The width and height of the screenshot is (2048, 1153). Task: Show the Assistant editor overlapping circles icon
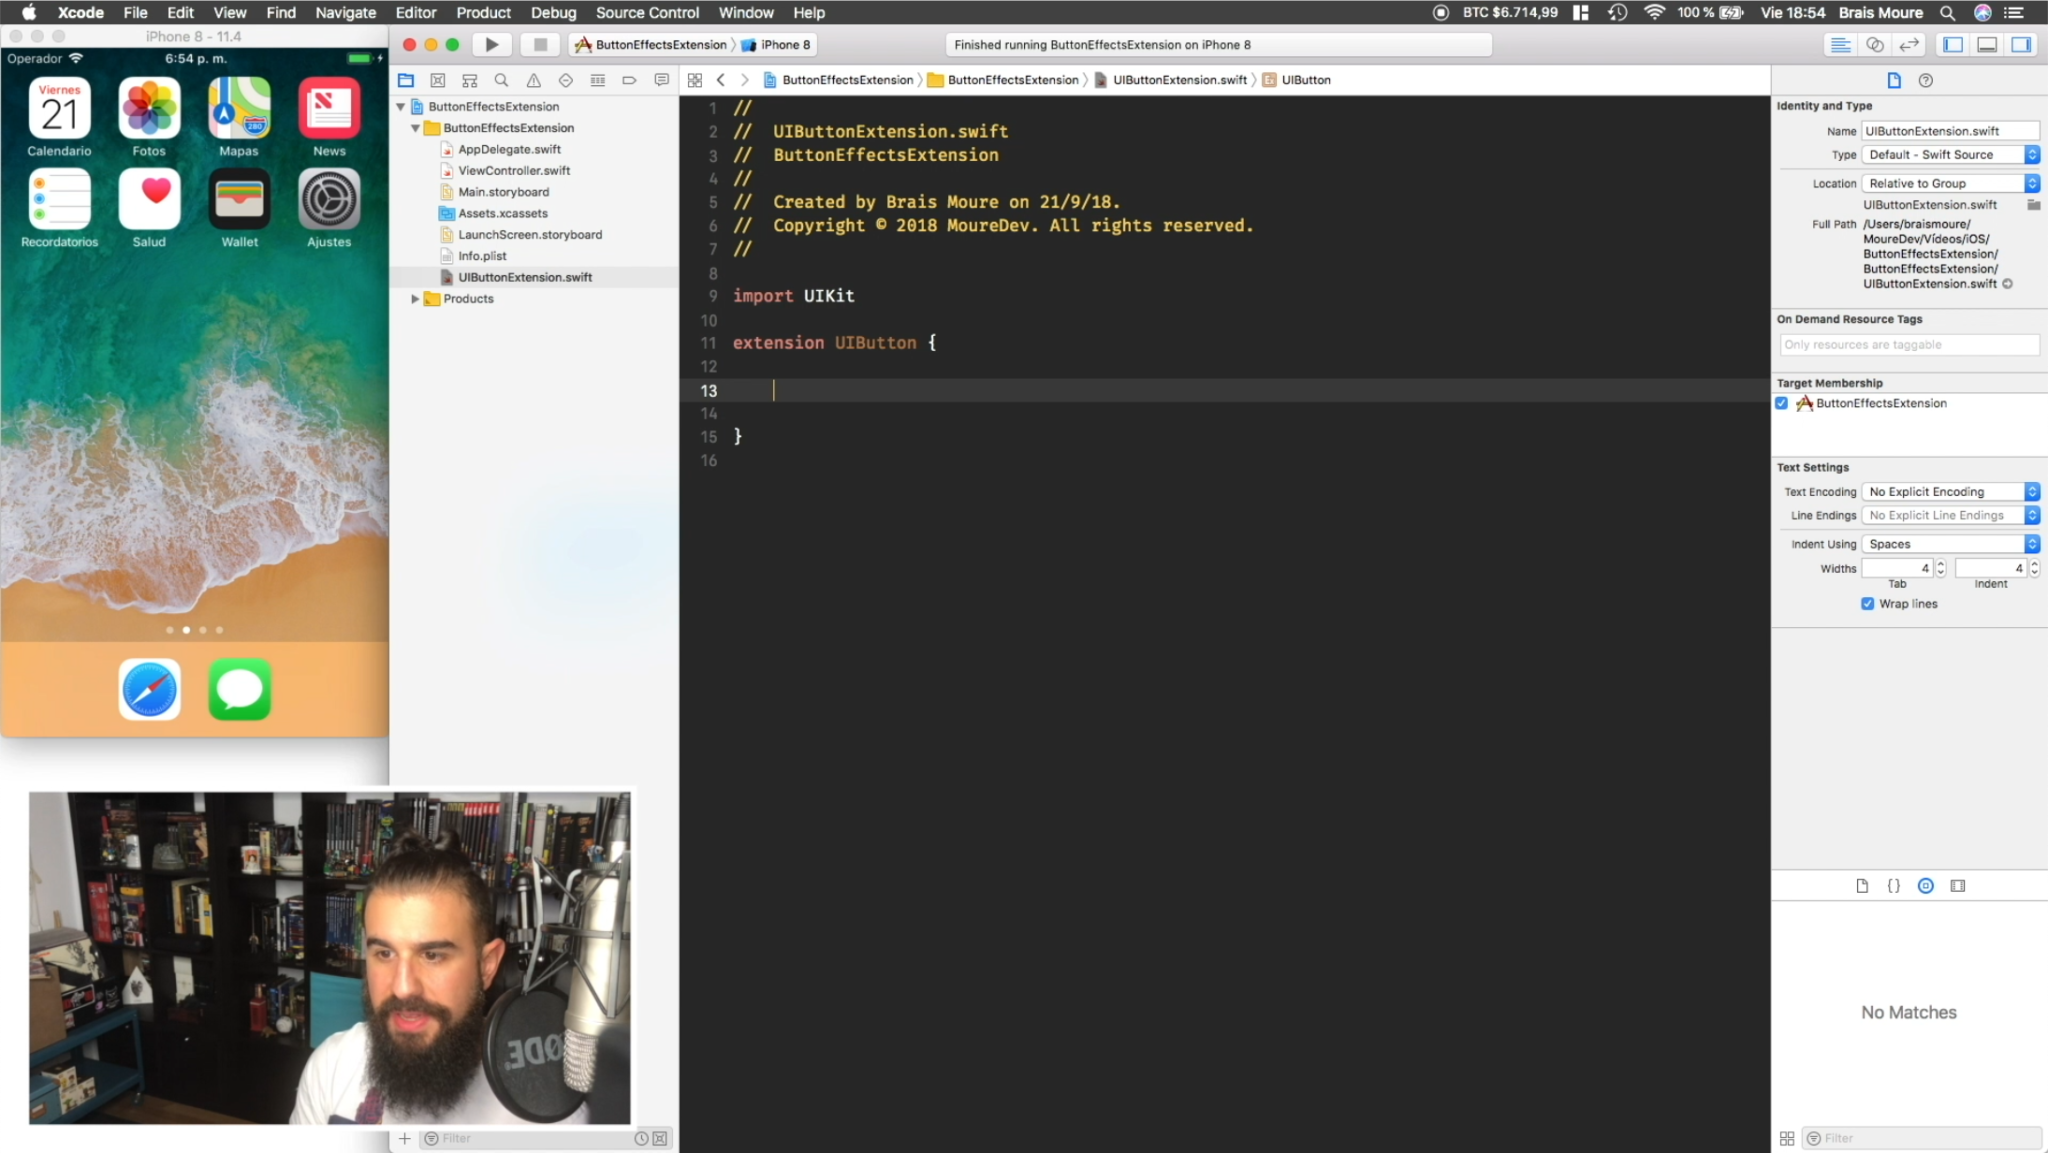[1875, 44]
